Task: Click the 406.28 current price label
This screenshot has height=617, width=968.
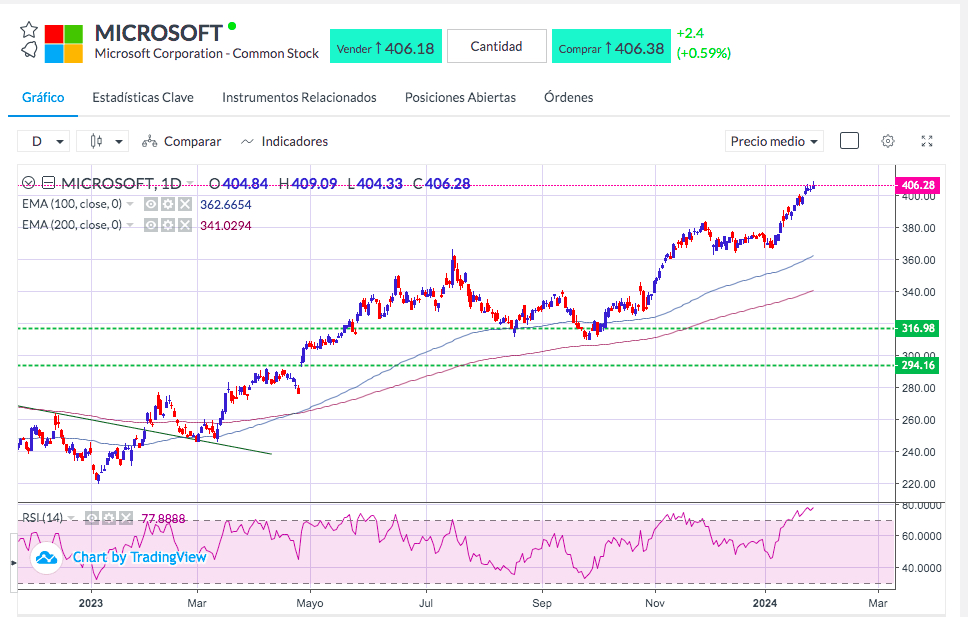Action: coord(918,185)
